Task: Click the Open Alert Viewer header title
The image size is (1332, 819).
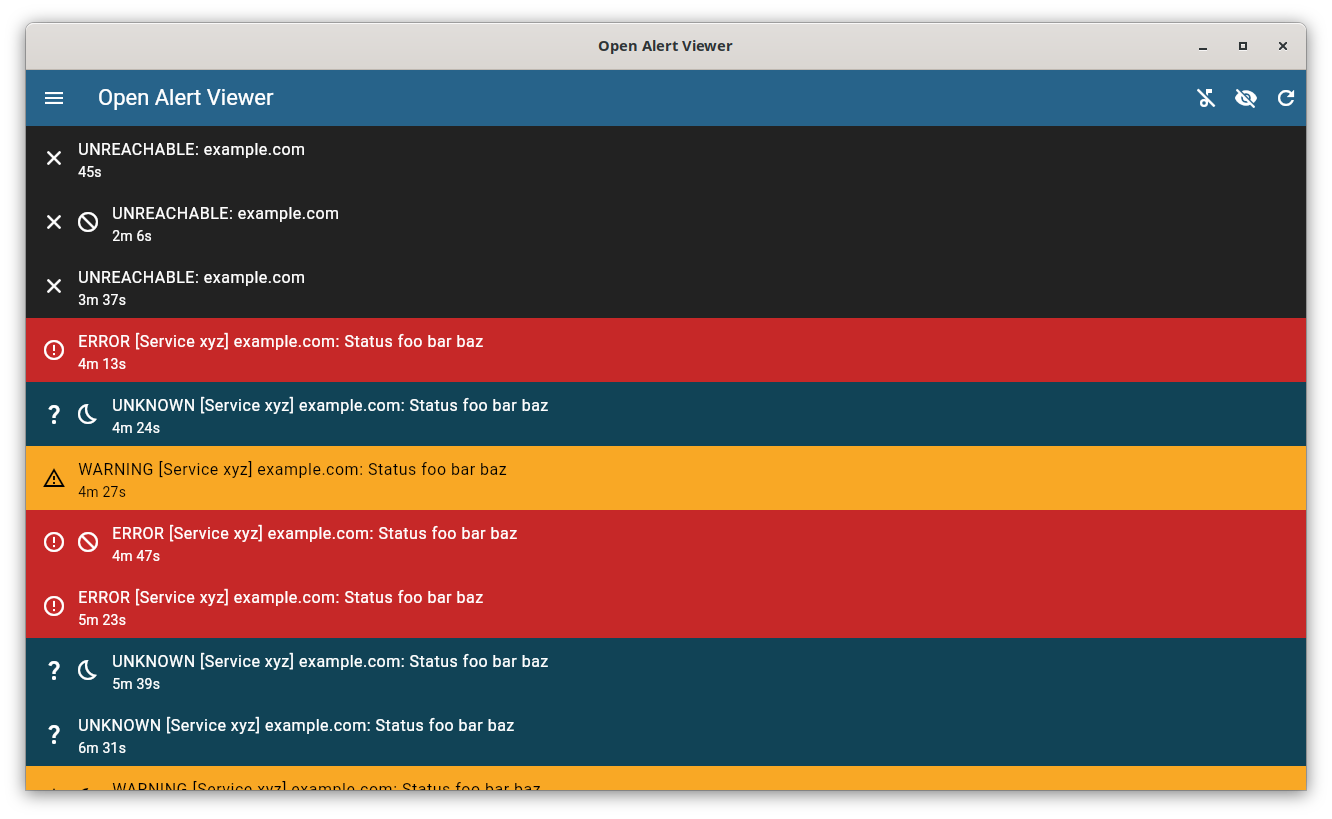Action: coord(185,98)
